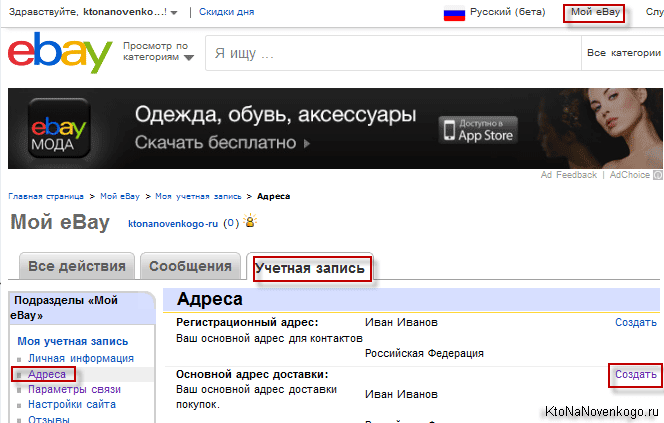Click the AdChoice icon below the banner

point(658,174)
